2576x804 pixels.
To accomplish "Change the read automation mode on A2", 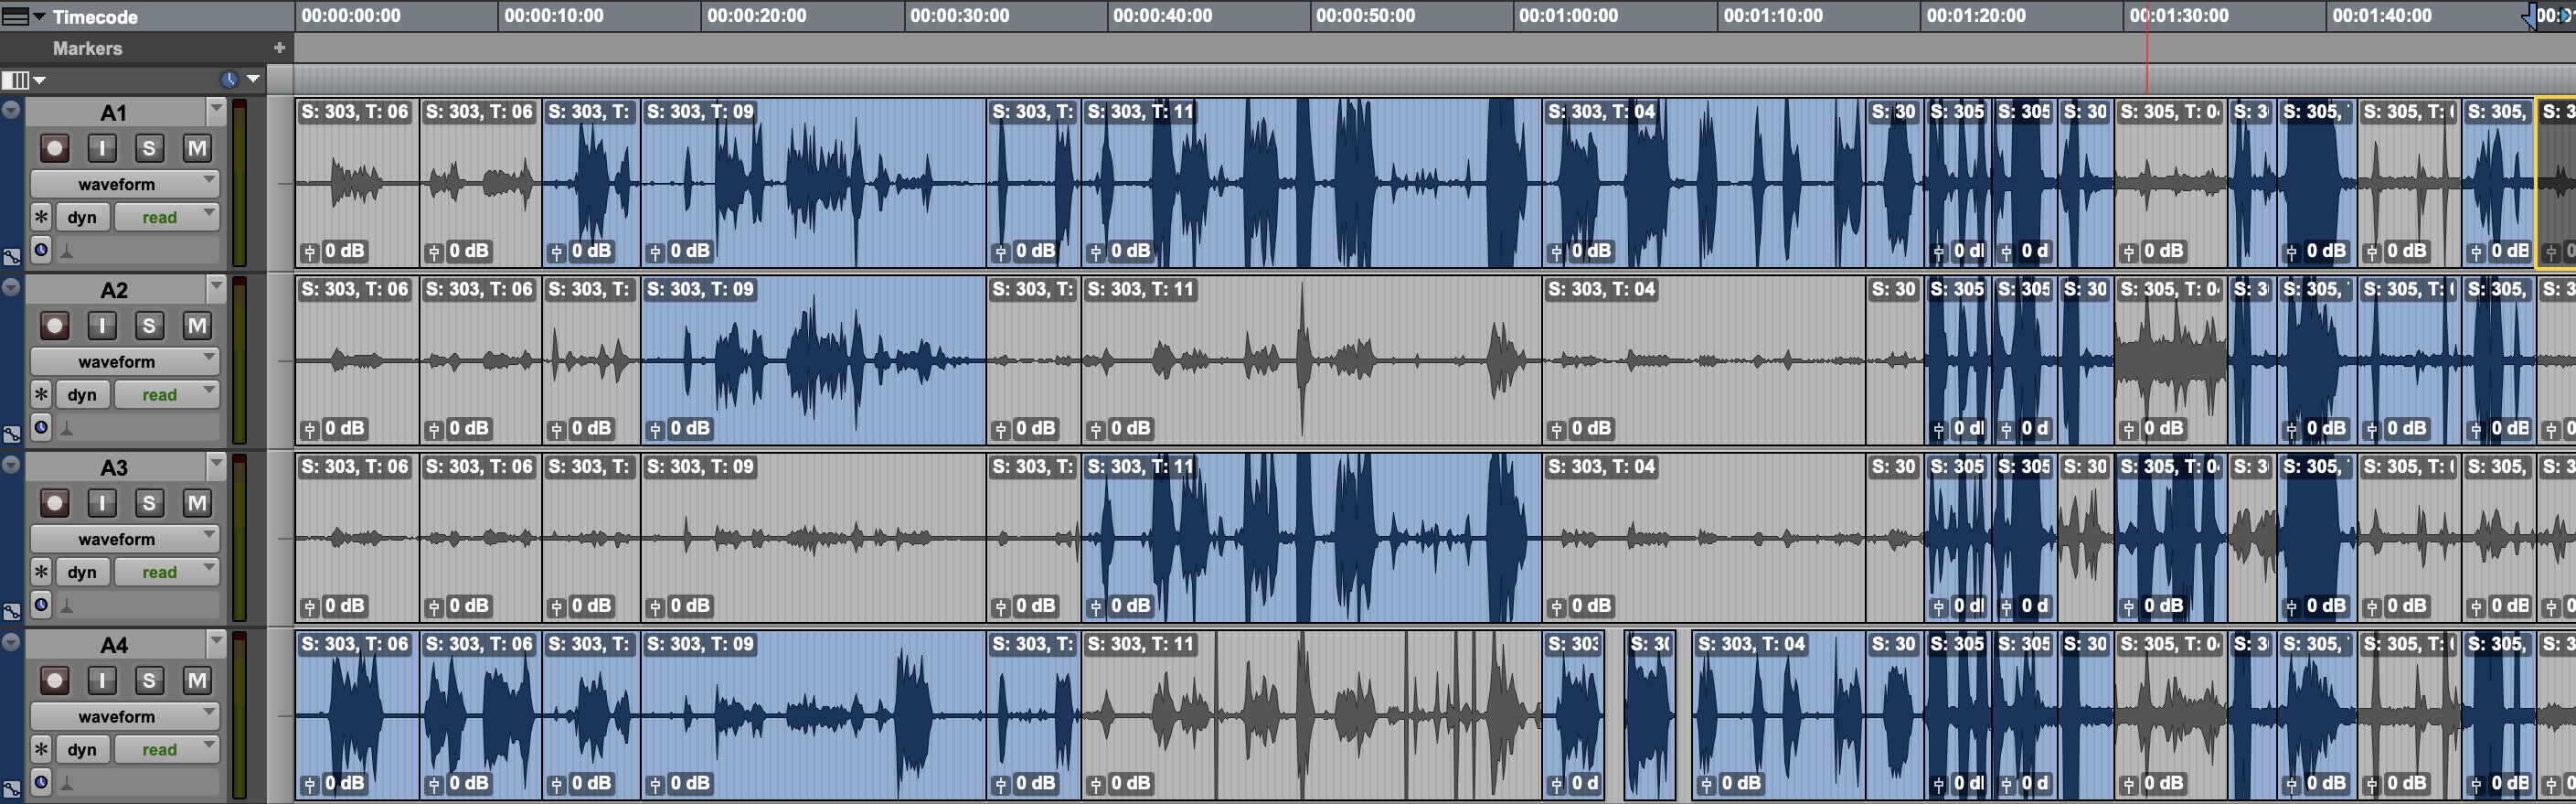I will (x=167, y=394).
